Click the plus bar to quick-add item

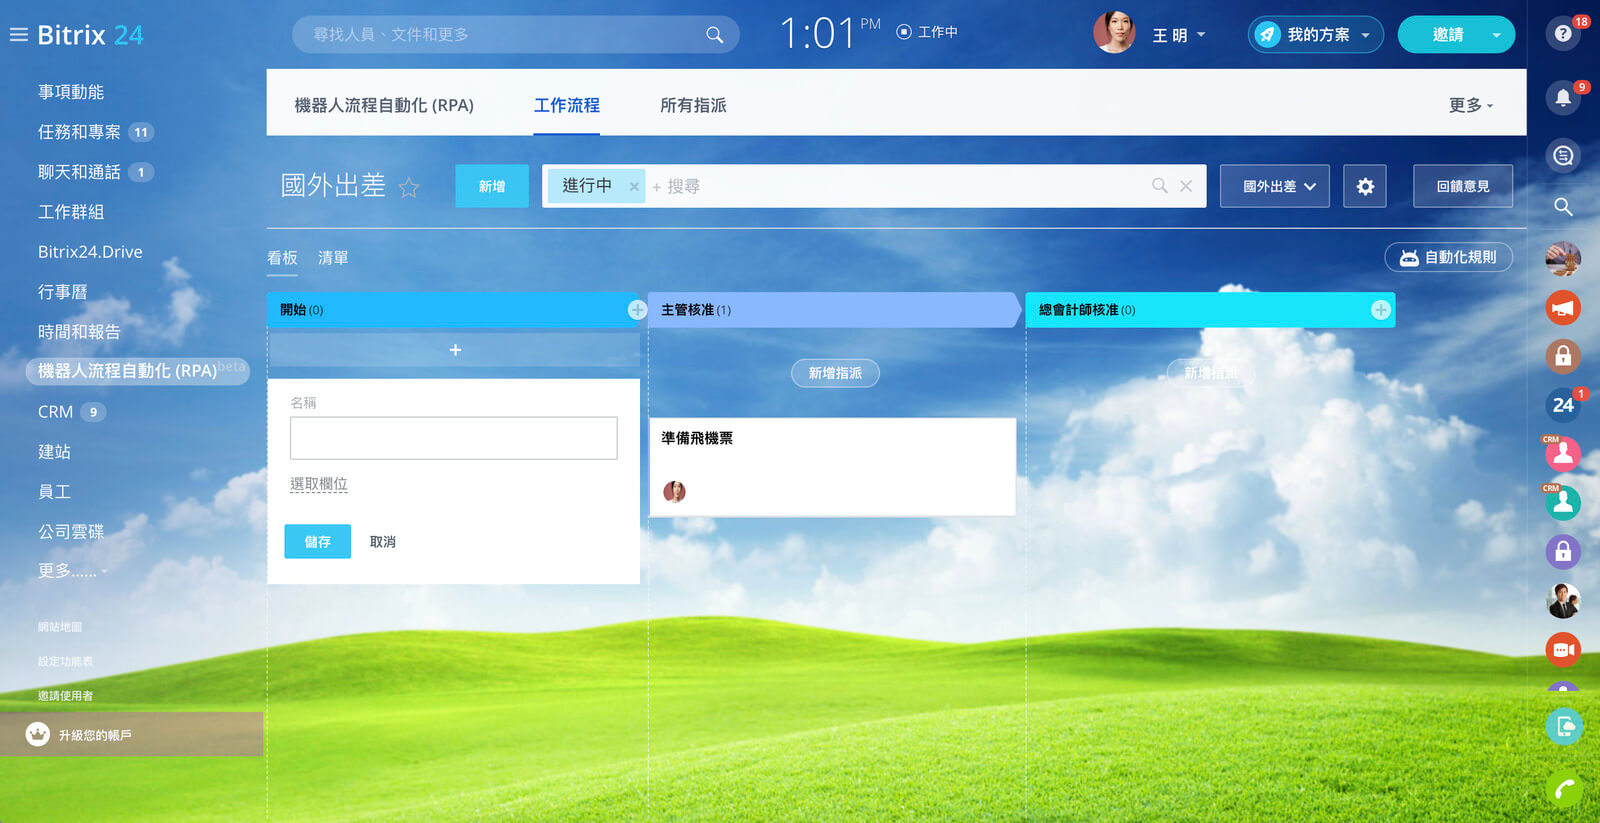[x=454, y=350]
